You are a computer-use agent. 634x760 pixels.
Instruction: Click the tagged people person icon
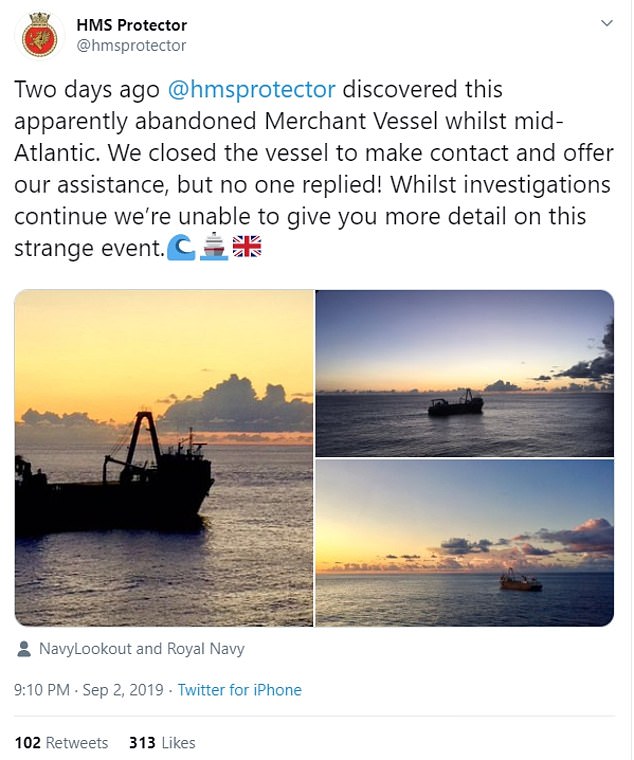tap(24, 649)
